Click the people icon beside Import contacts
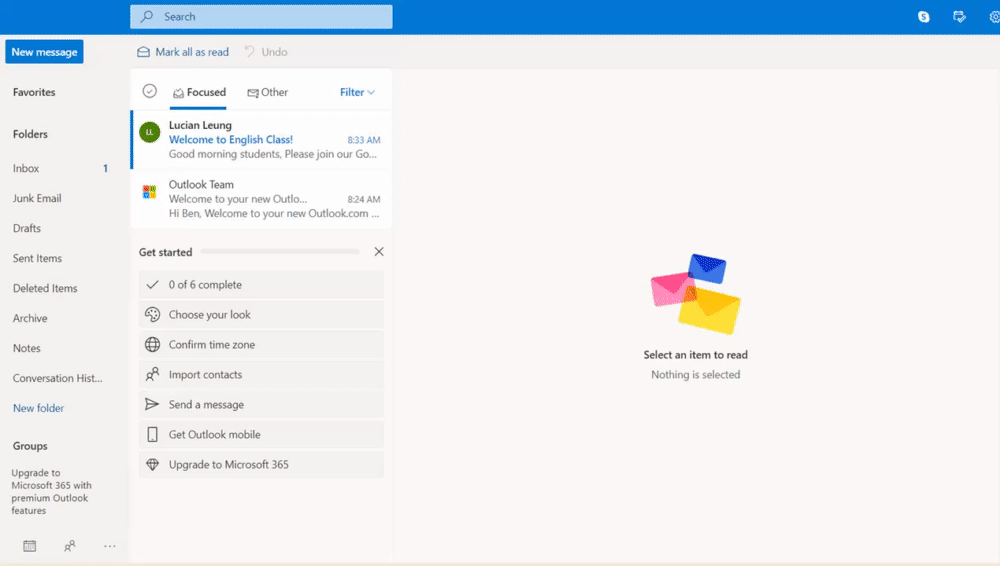The height and width of the screenshot is (566, 1000). pos(152,375)
